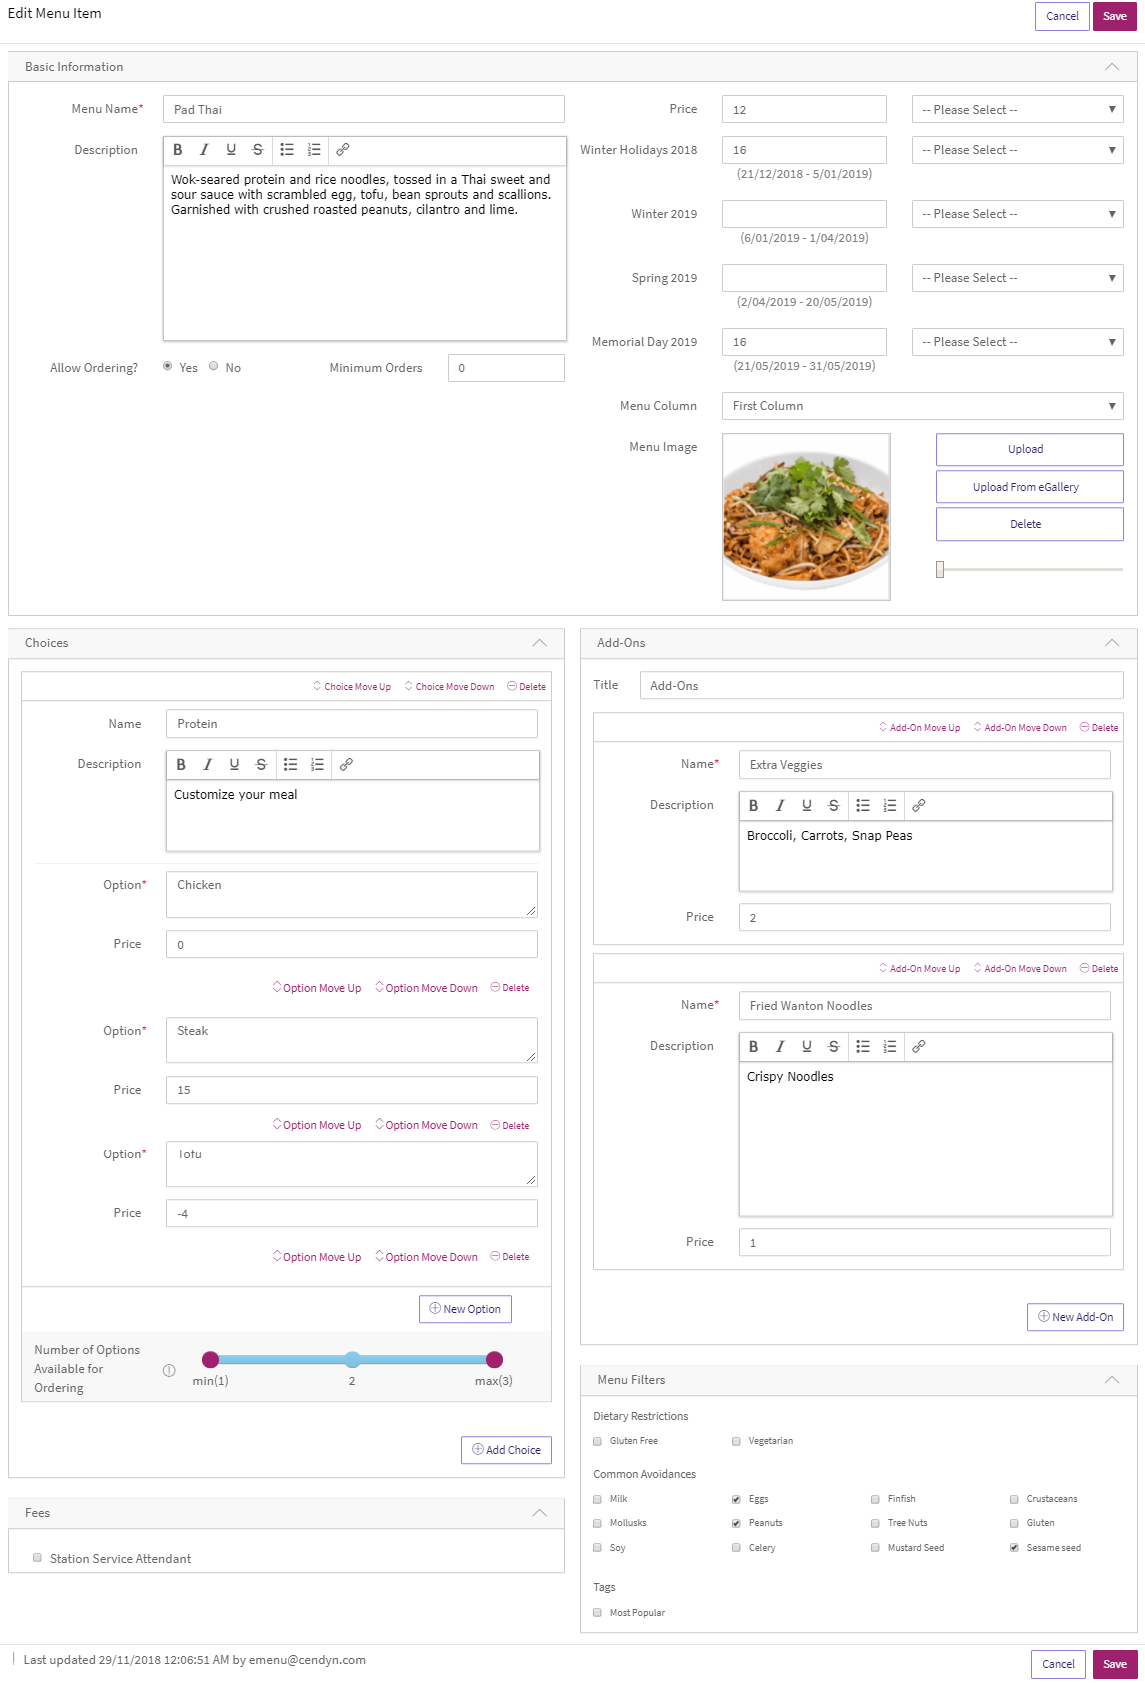This screenshot has width=1145, height=1683.
Task: Uncheck Eggs avoidance
Action: (737, 1500)
